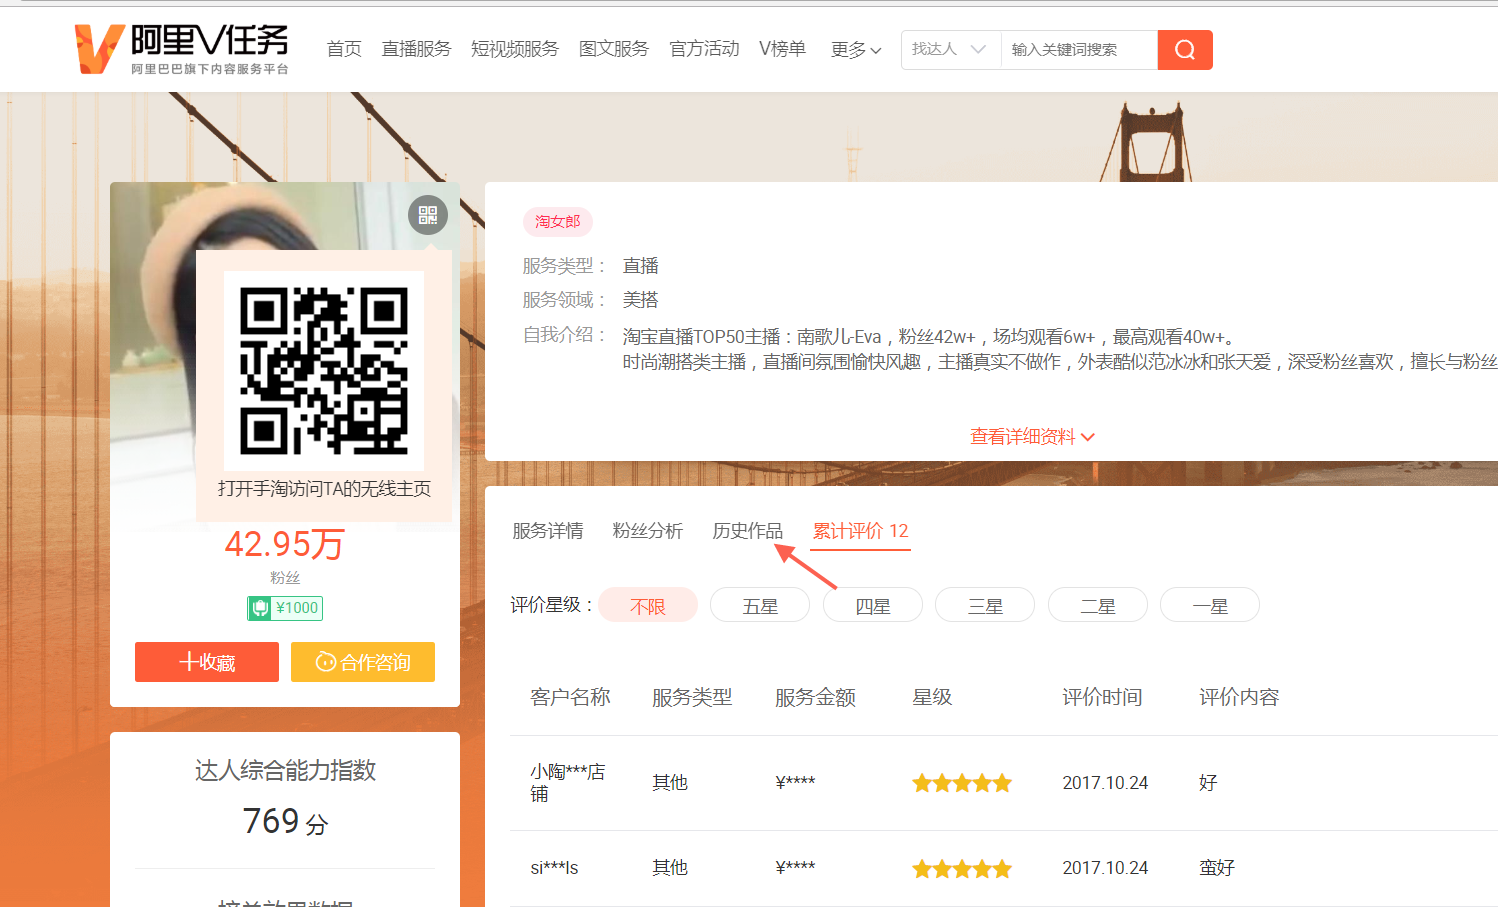Click the 淘女郎 tag badge
Viewport: 1498px width, 907px height.
[x=558, y=222]
